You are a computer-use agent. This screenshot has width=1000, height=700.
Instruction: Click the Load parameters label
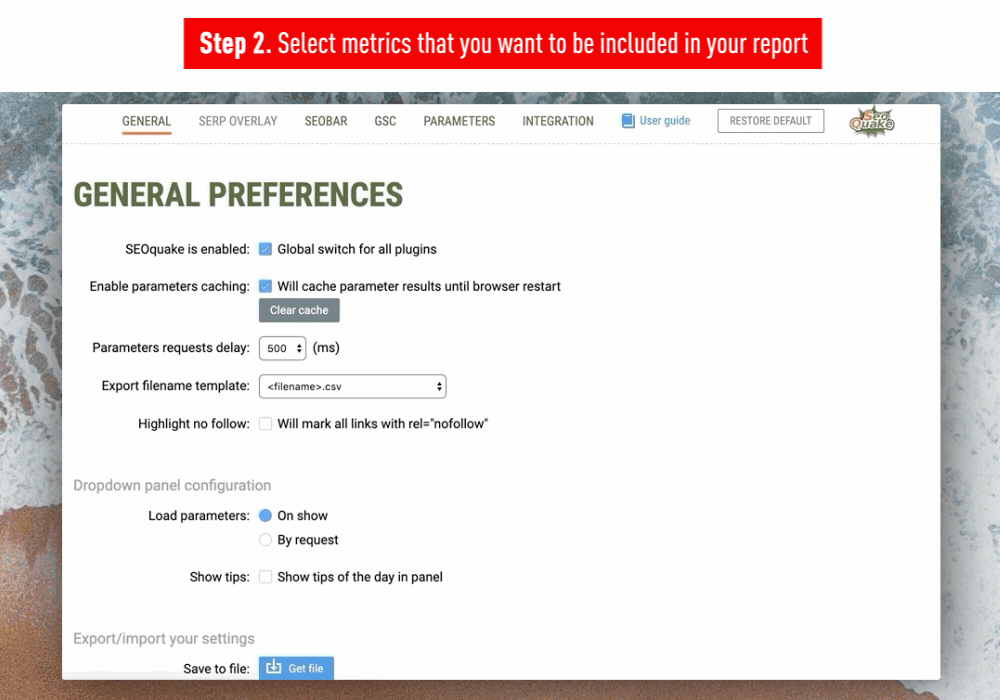[199, 516]
